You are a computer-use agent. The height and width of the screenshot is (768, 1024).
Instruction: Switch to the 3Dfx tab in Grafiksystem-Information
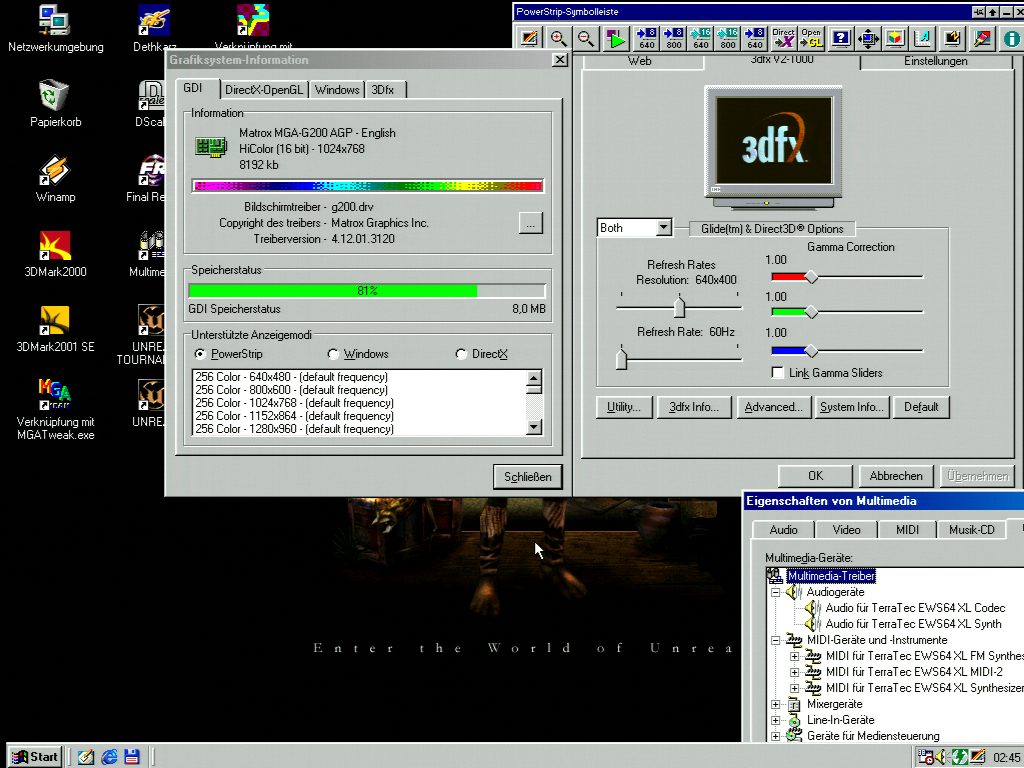[385, 89]
